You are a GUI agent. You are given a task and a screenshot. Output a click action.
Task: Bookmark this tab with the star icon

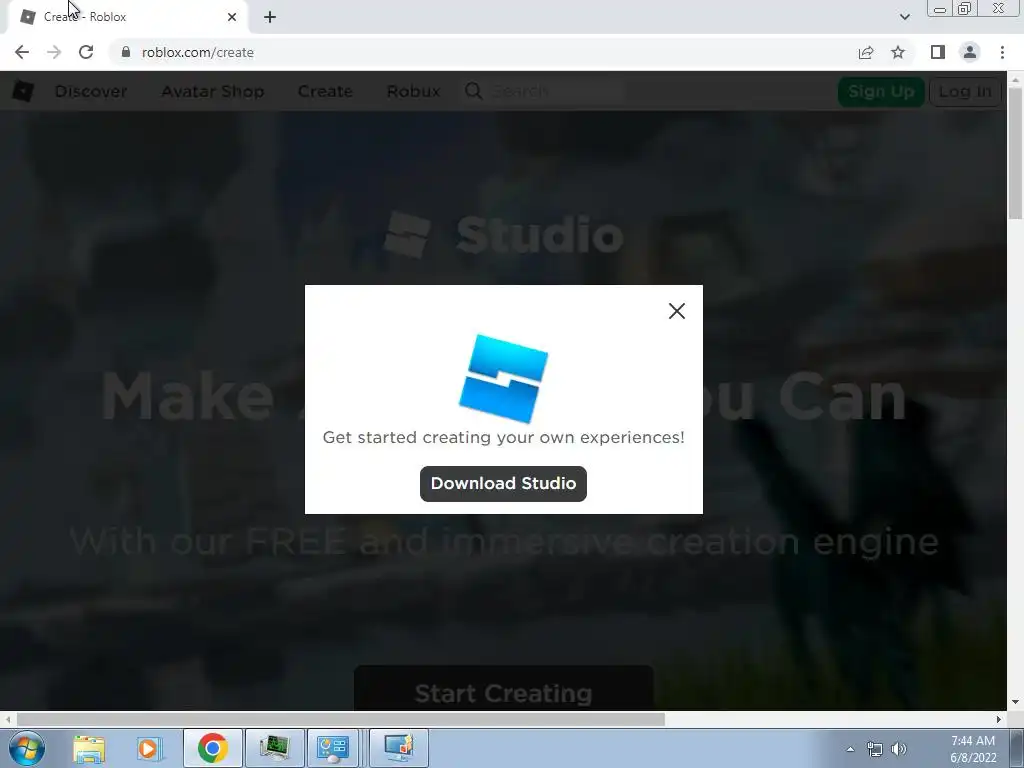(898, 52)
